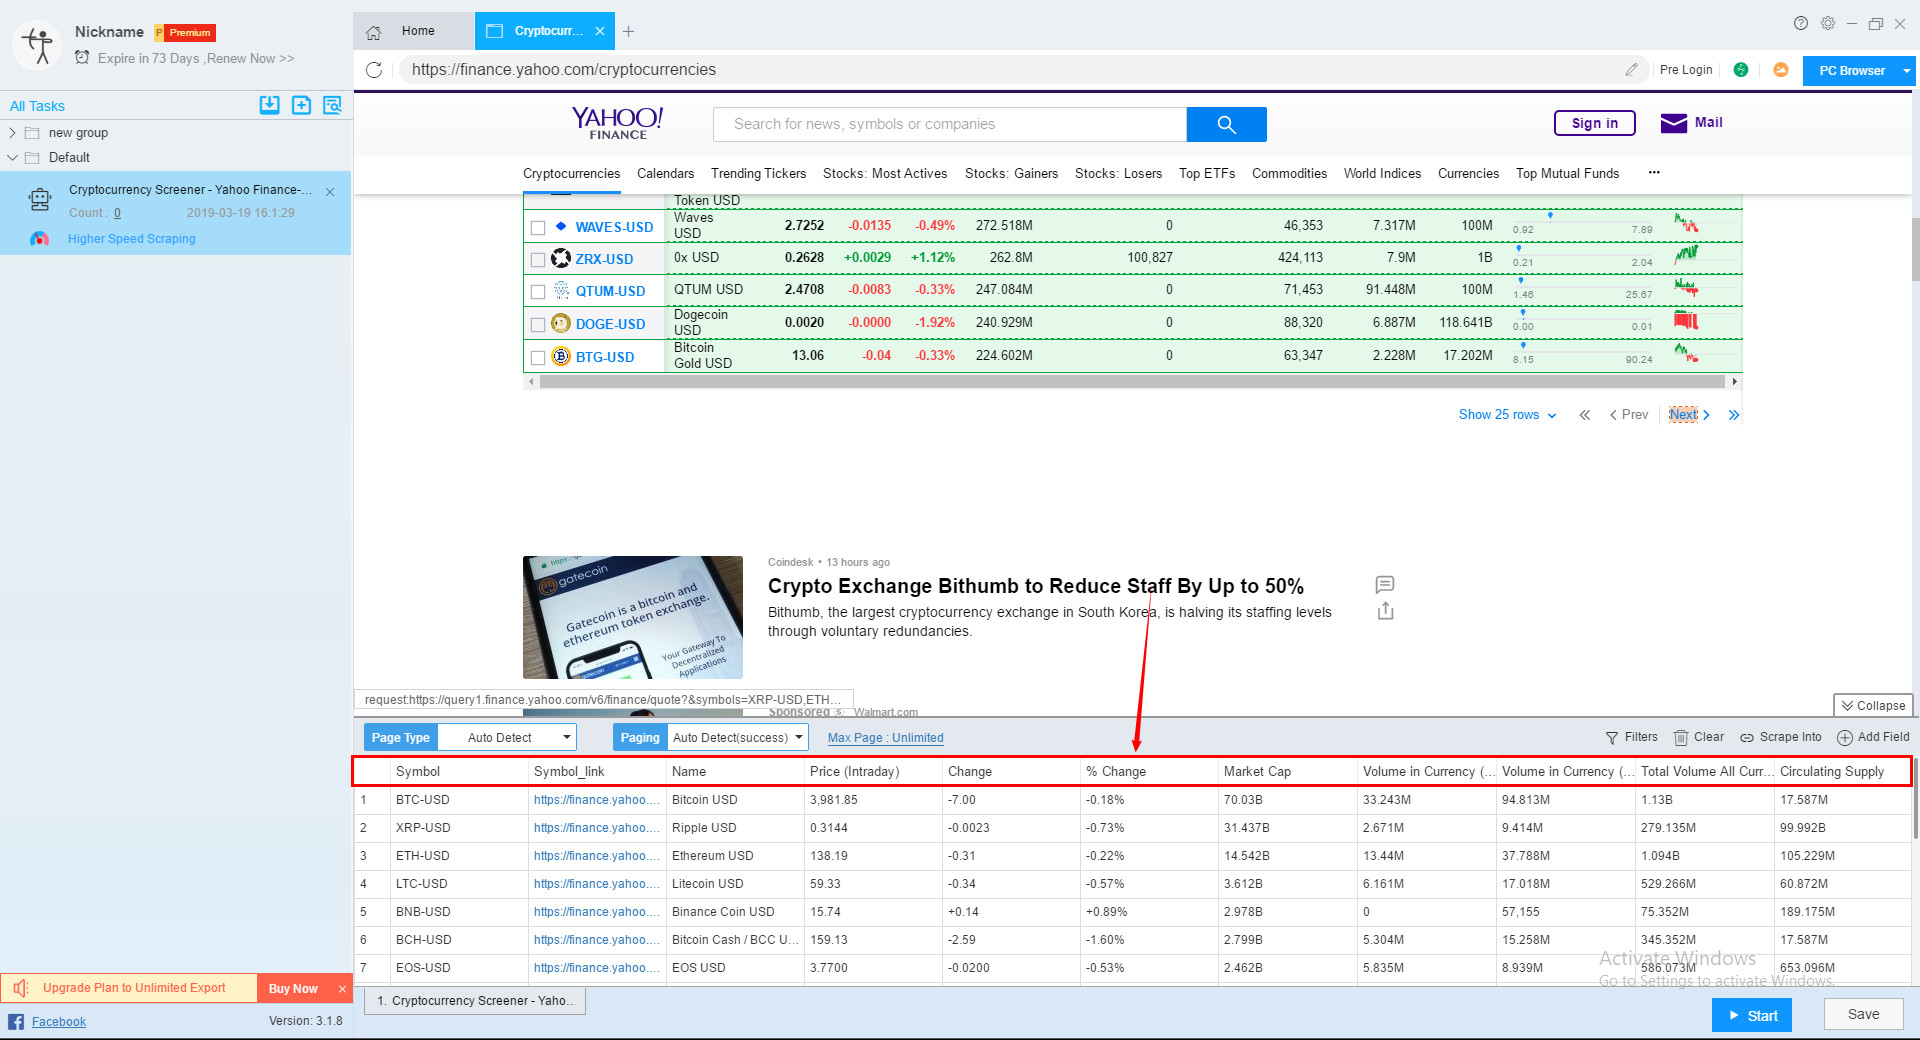Open the Paging Auto Detect dropdown

click(x=737, y=738)
